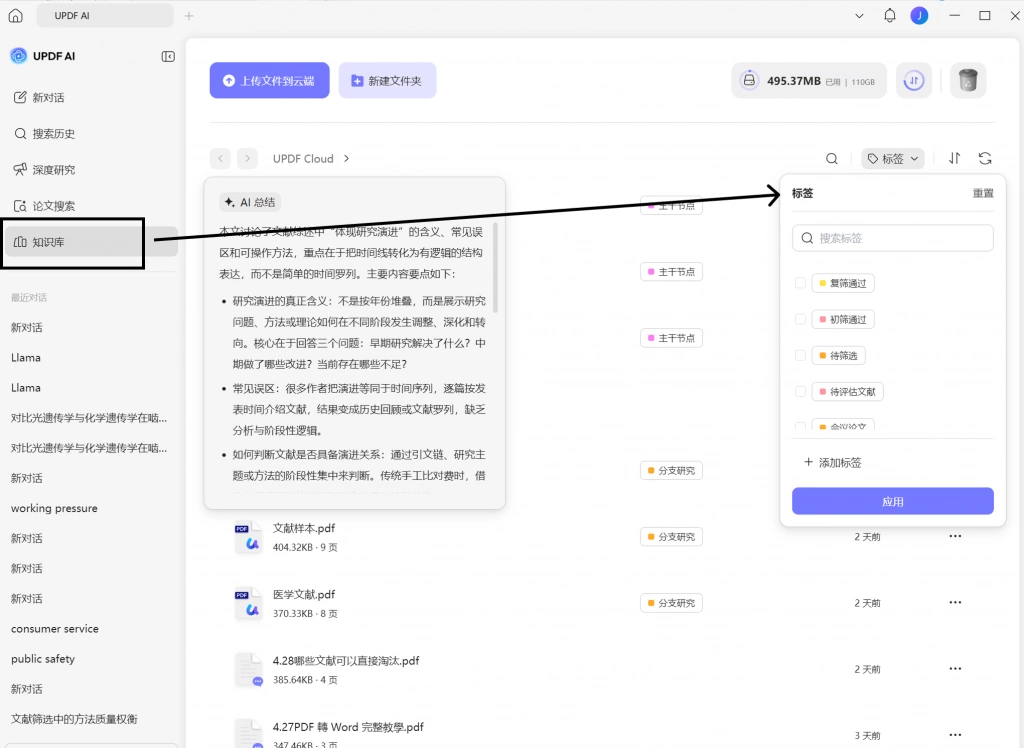Go to home icon in title bar
Screen dimensions: 1024x748
pyautogui.click(x=16, y=16)
